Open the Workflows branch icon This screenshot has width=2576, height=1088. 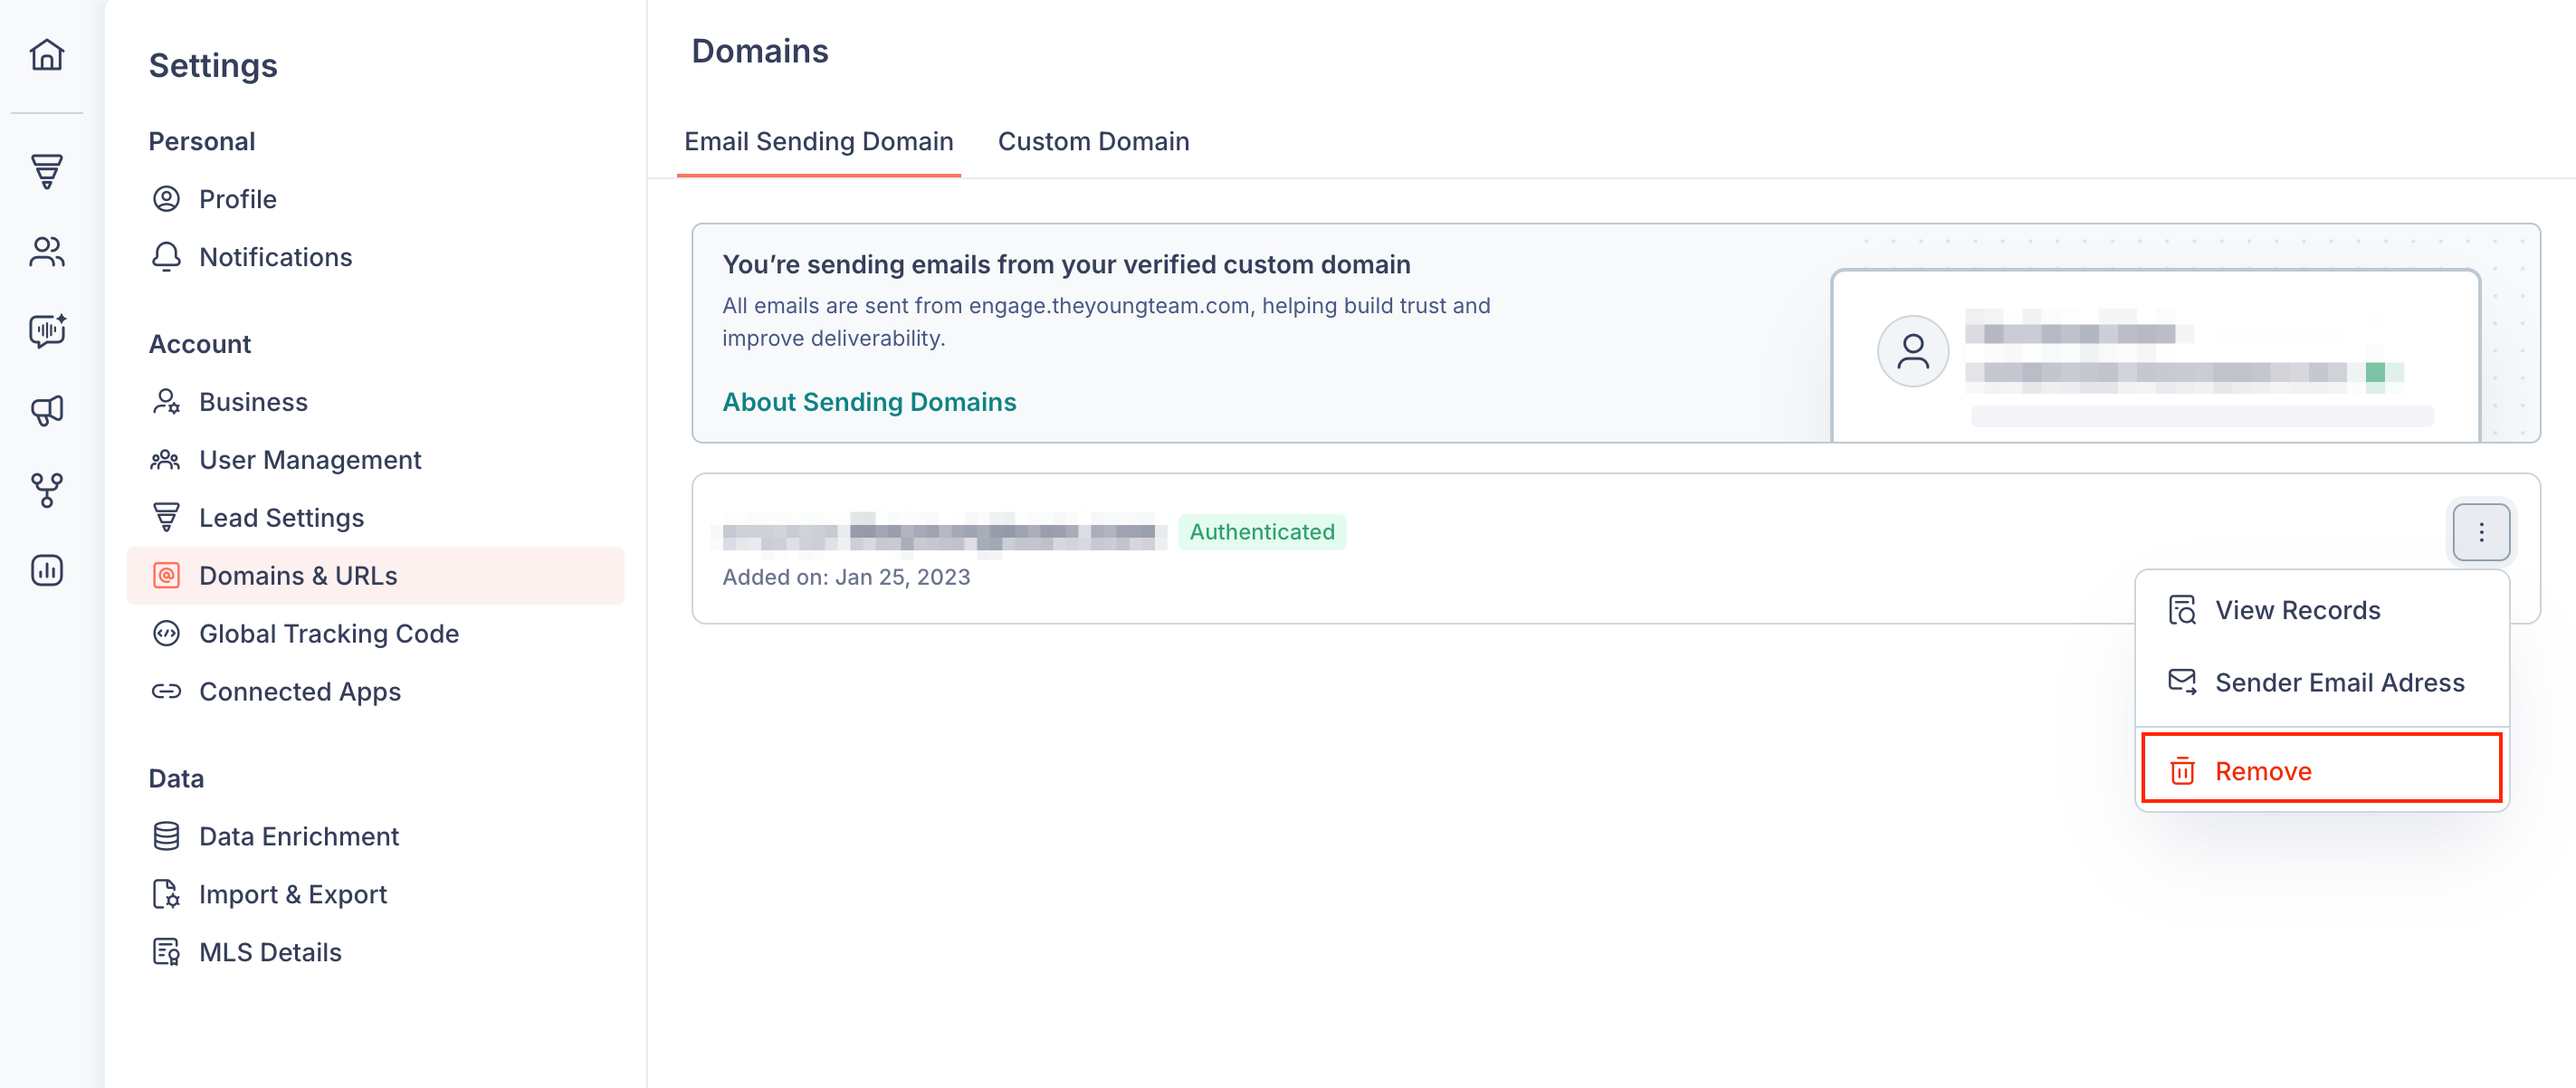click(47, 490)
